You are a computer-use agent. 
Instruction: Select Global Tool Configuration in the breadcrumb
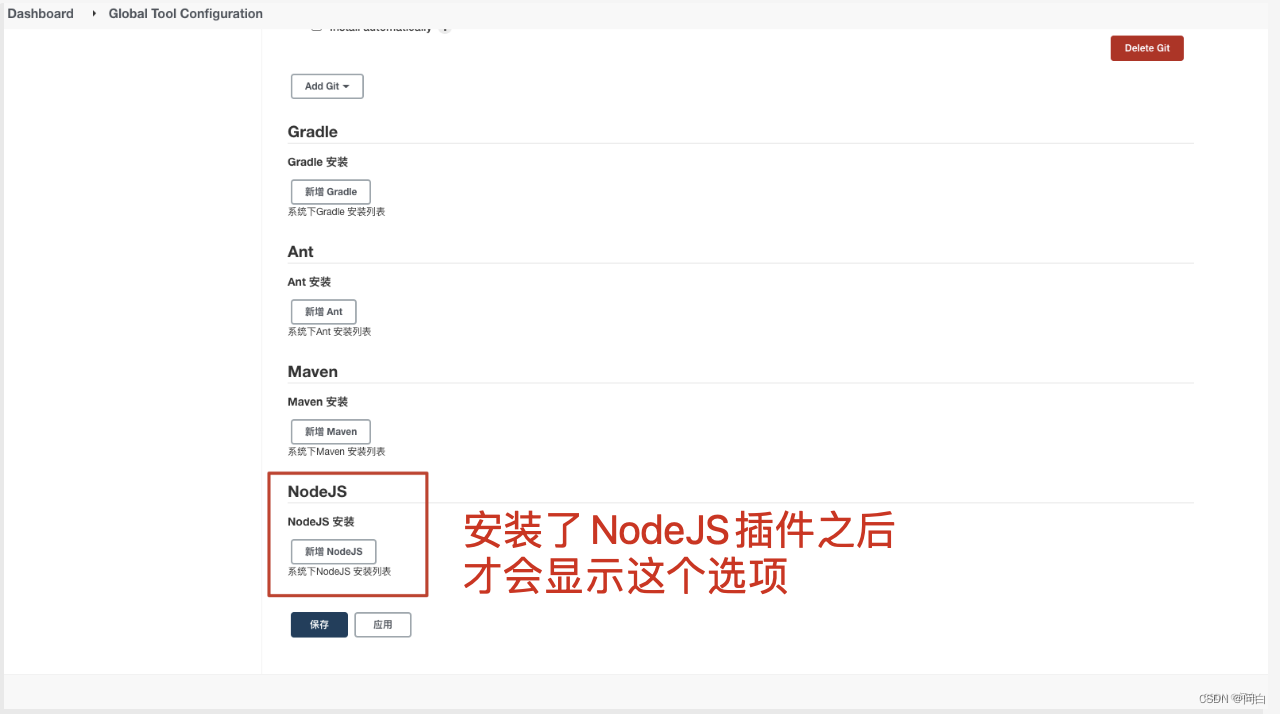click(x=185, y=13)
